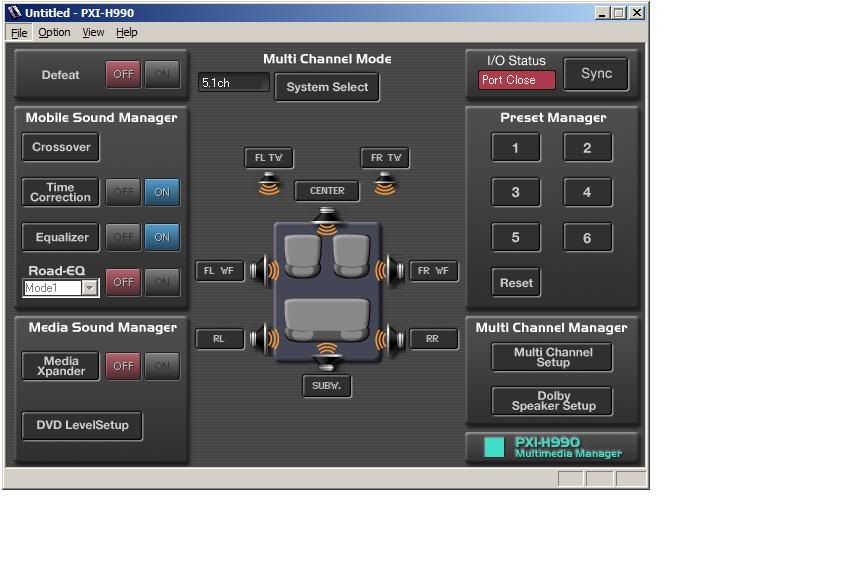Load preset 6
Viewport: 858px width, 570px height.
(x=587, y=237)
